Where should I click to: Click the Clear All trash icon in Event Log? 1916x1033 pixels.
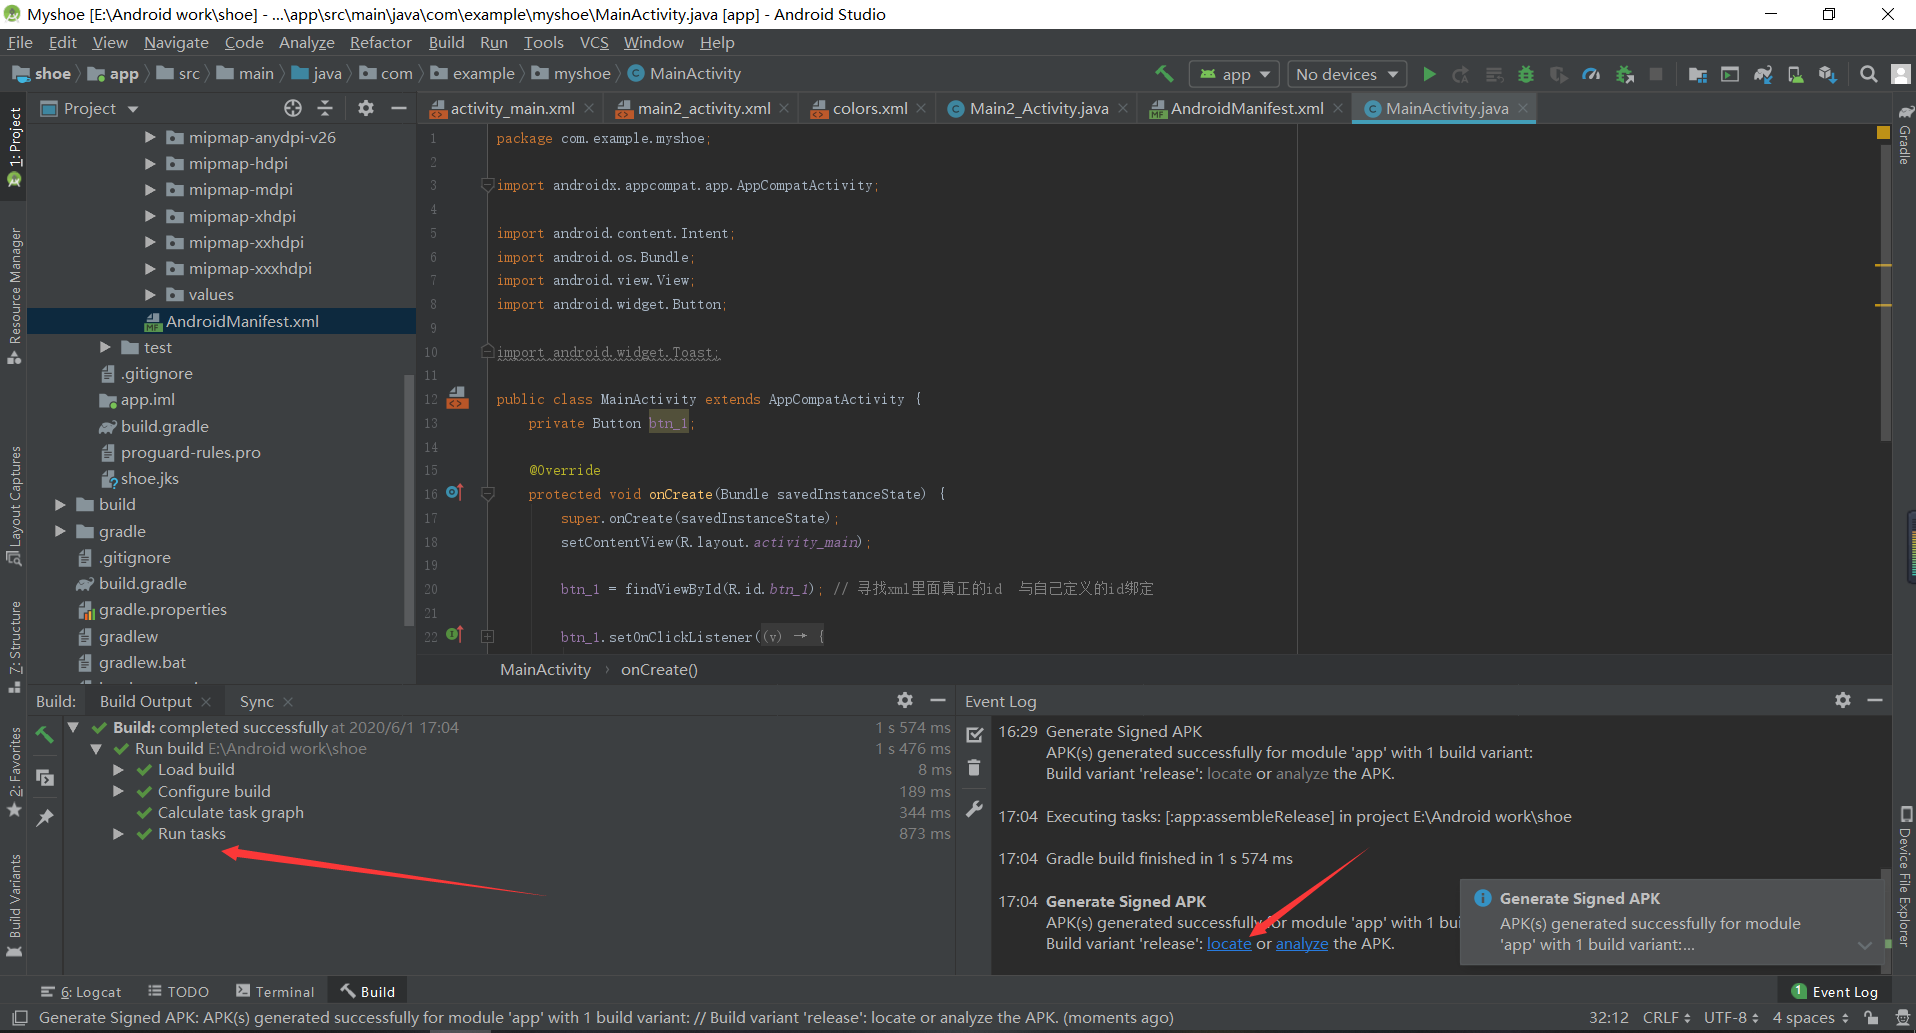coord(975,768)
